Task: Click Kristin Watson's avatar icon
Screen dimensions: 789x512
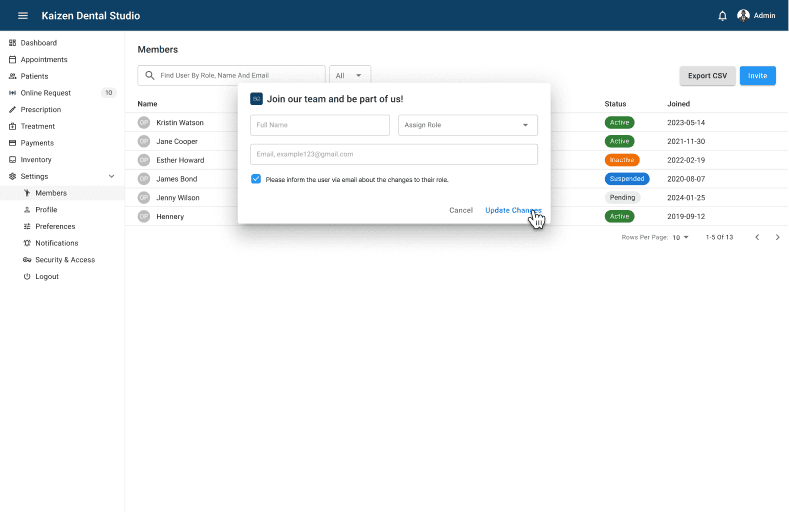Action: (x=144, y=122)
